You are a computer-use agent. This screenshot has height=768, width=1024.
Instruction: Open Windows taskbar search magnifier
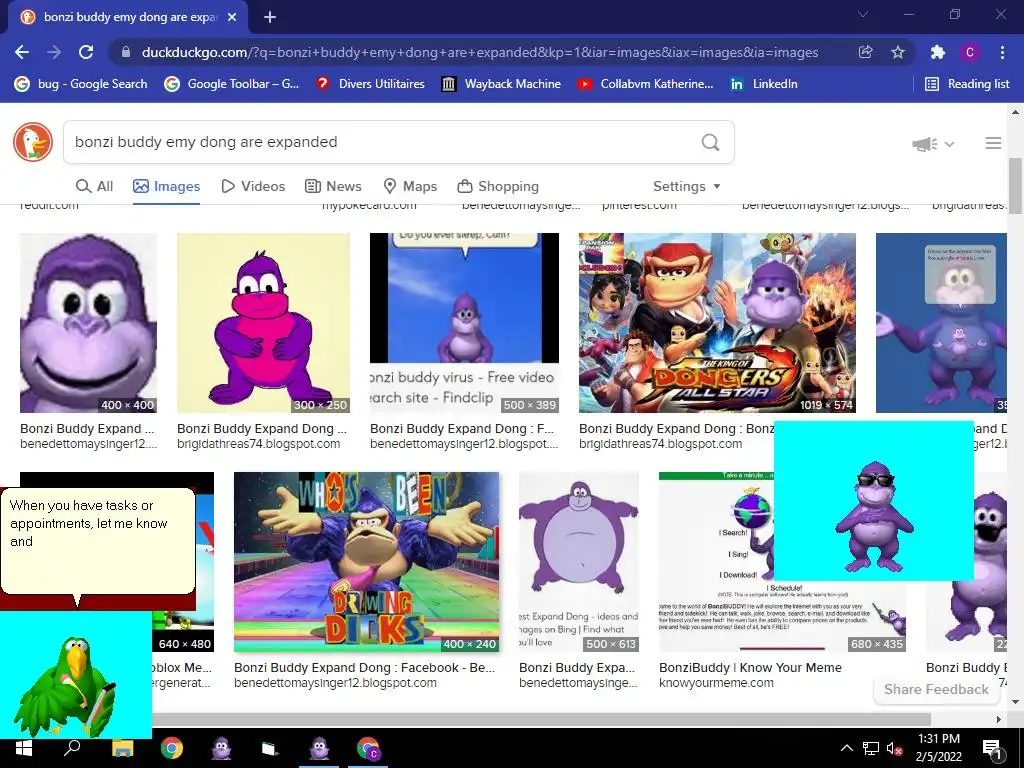[72, 748]
